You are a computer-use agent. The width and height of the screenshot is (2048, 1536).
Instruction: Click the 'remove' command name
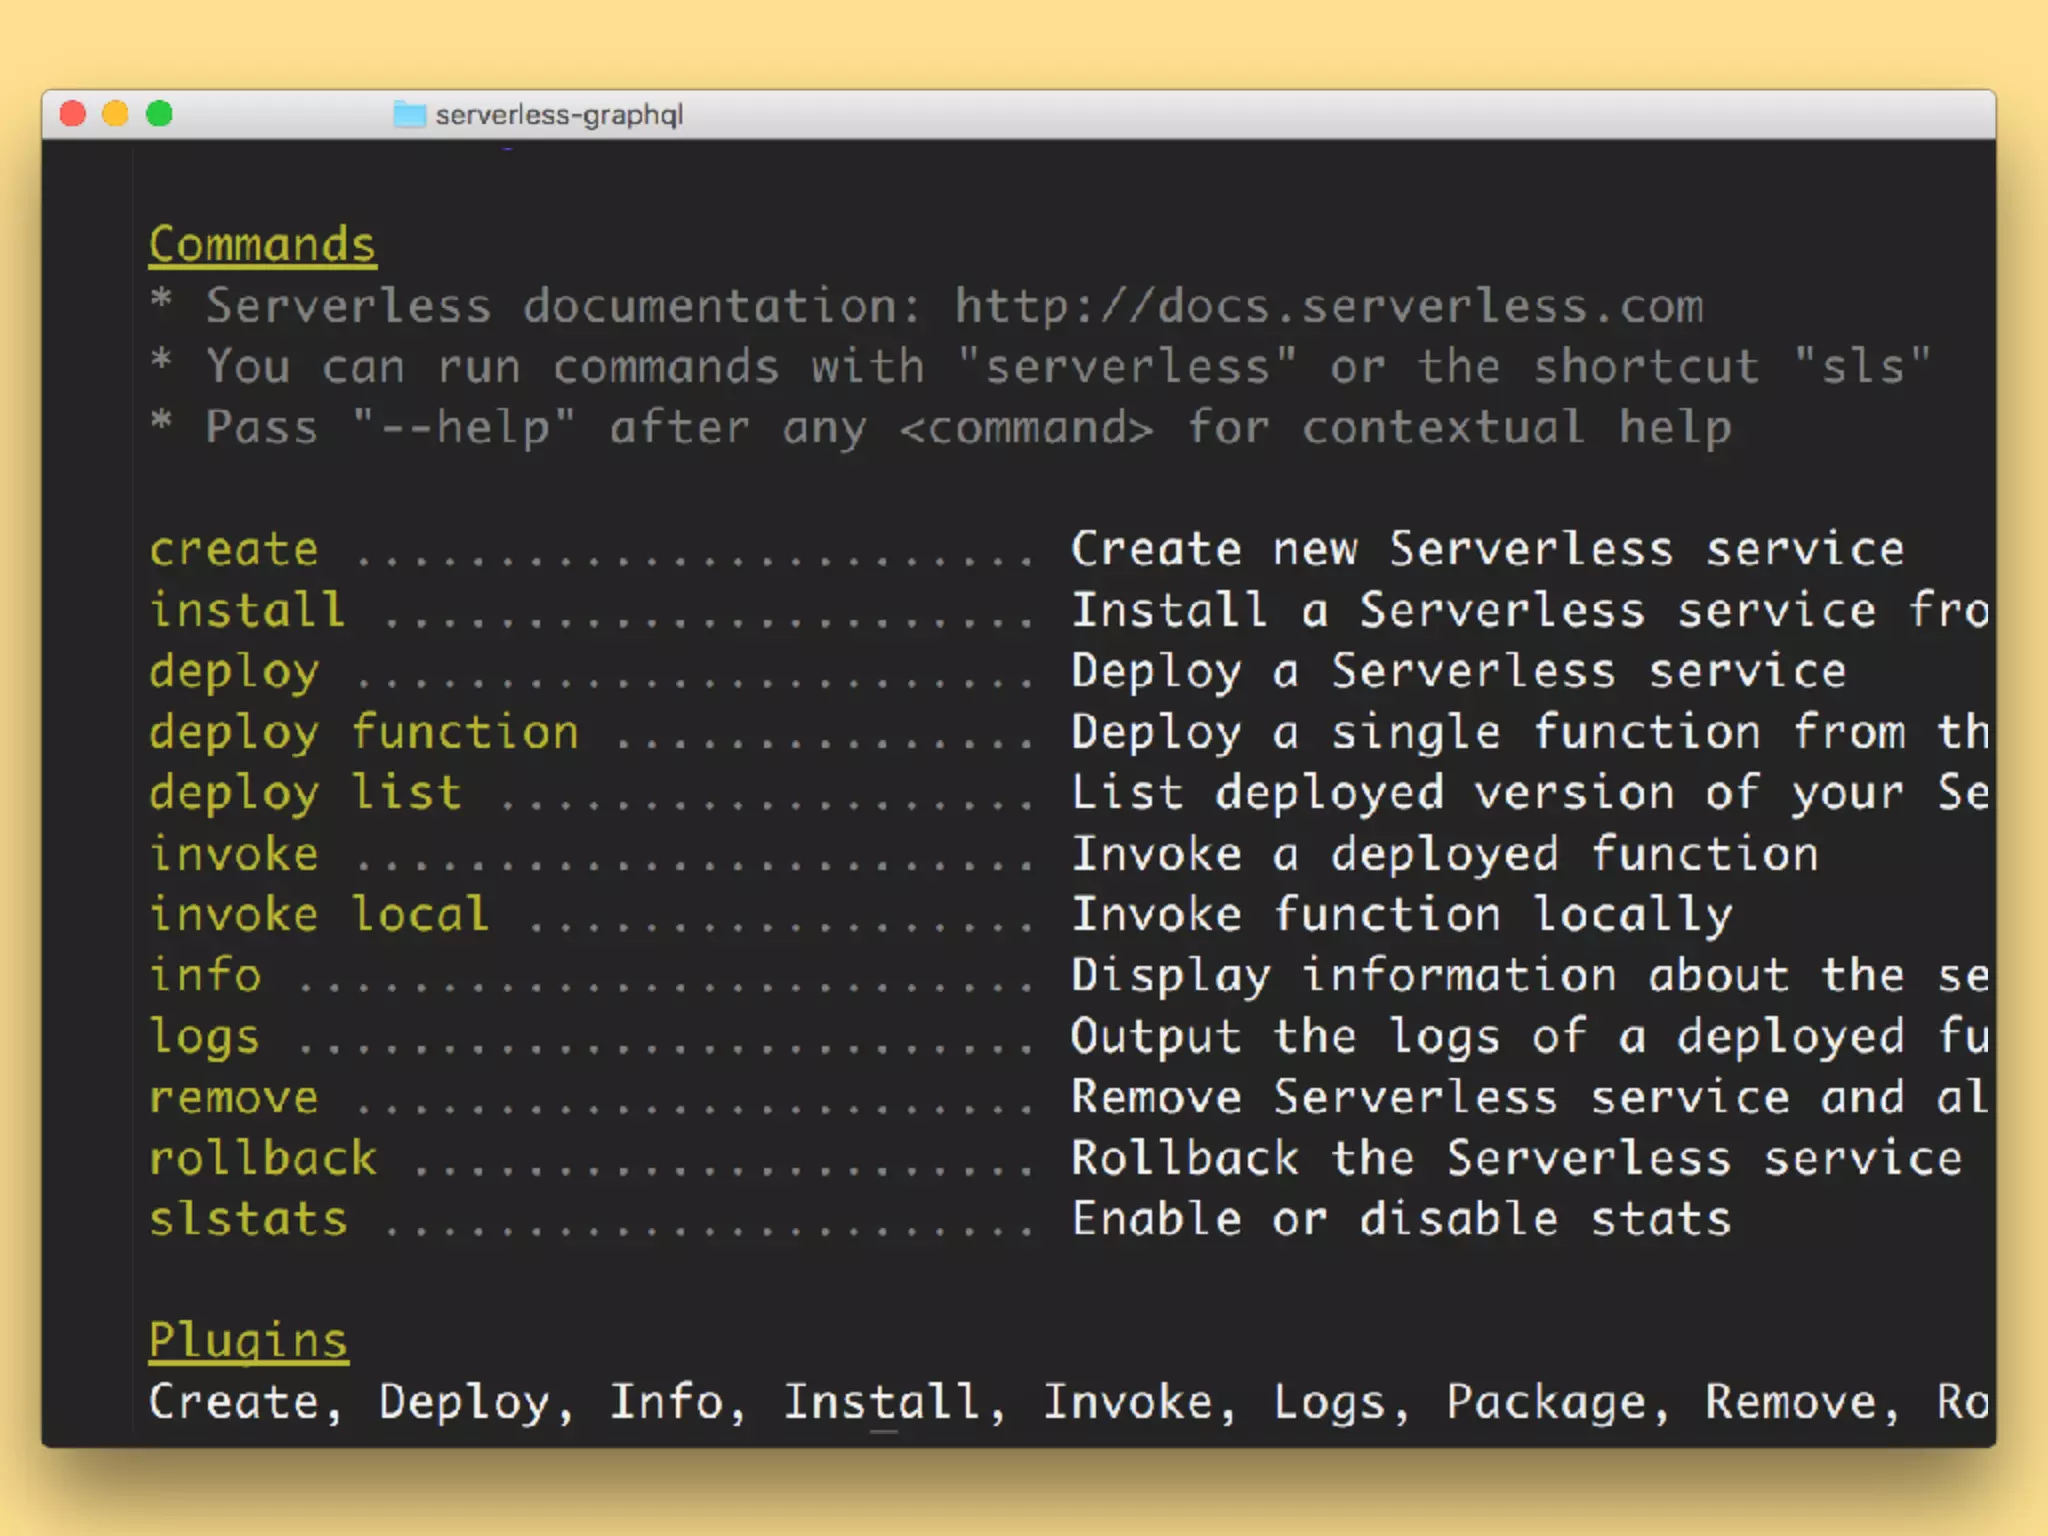pyautogui.click(x=234, y=1098)
